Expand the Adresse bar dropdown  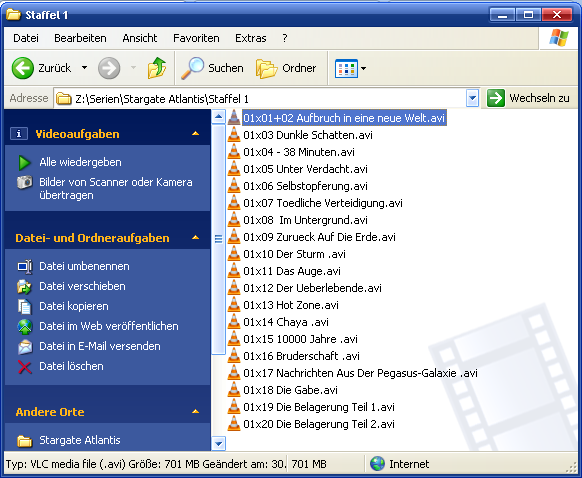pos(472,98)
